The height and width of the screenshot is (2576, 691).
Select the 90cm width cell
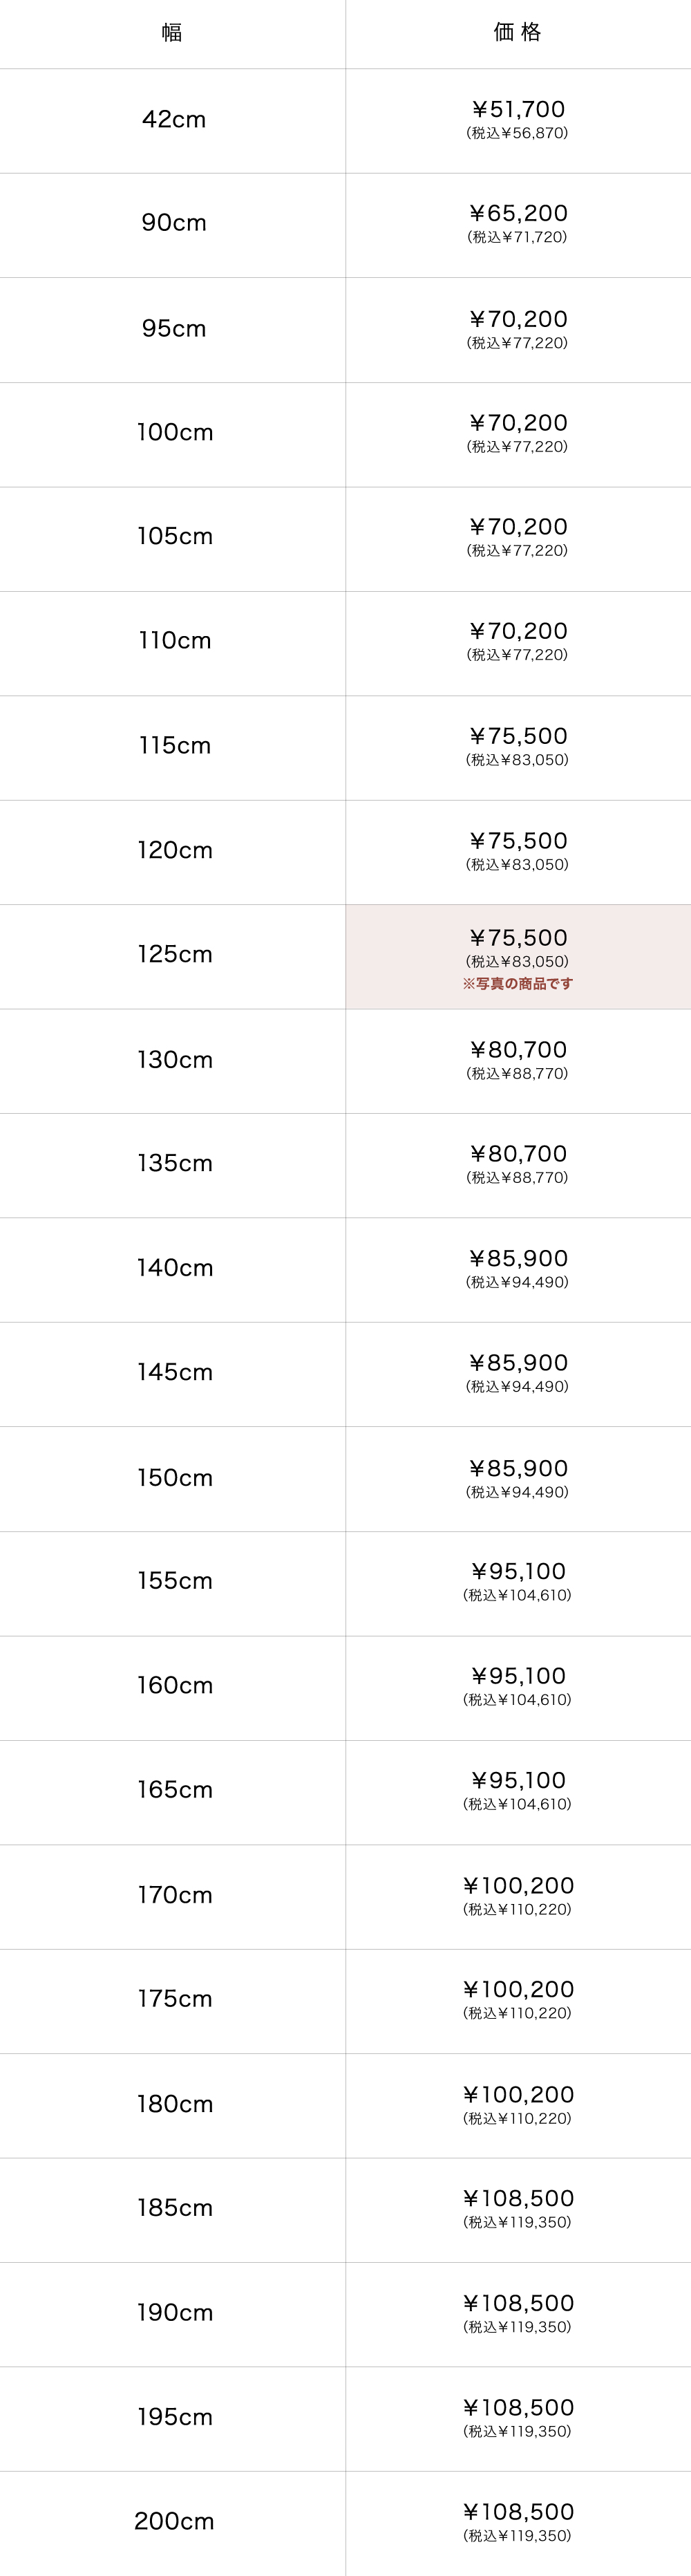click(x=173, y=223)
